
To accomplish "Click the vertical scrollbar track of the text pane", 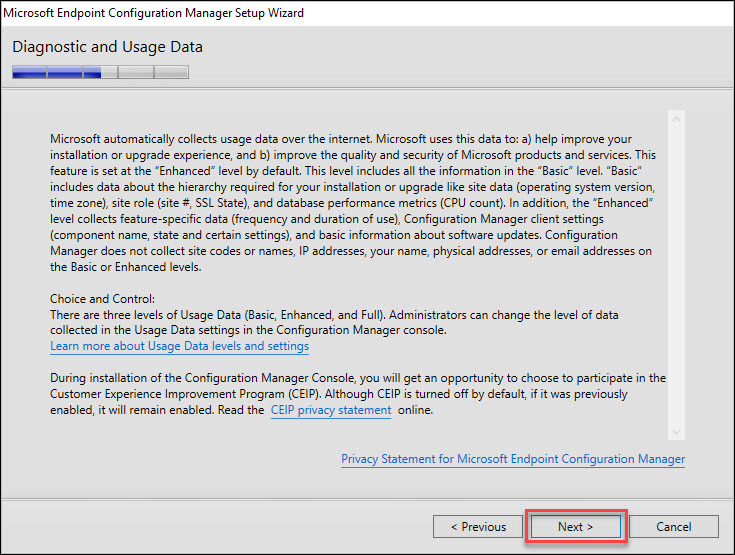I will [x=676, y=275].
